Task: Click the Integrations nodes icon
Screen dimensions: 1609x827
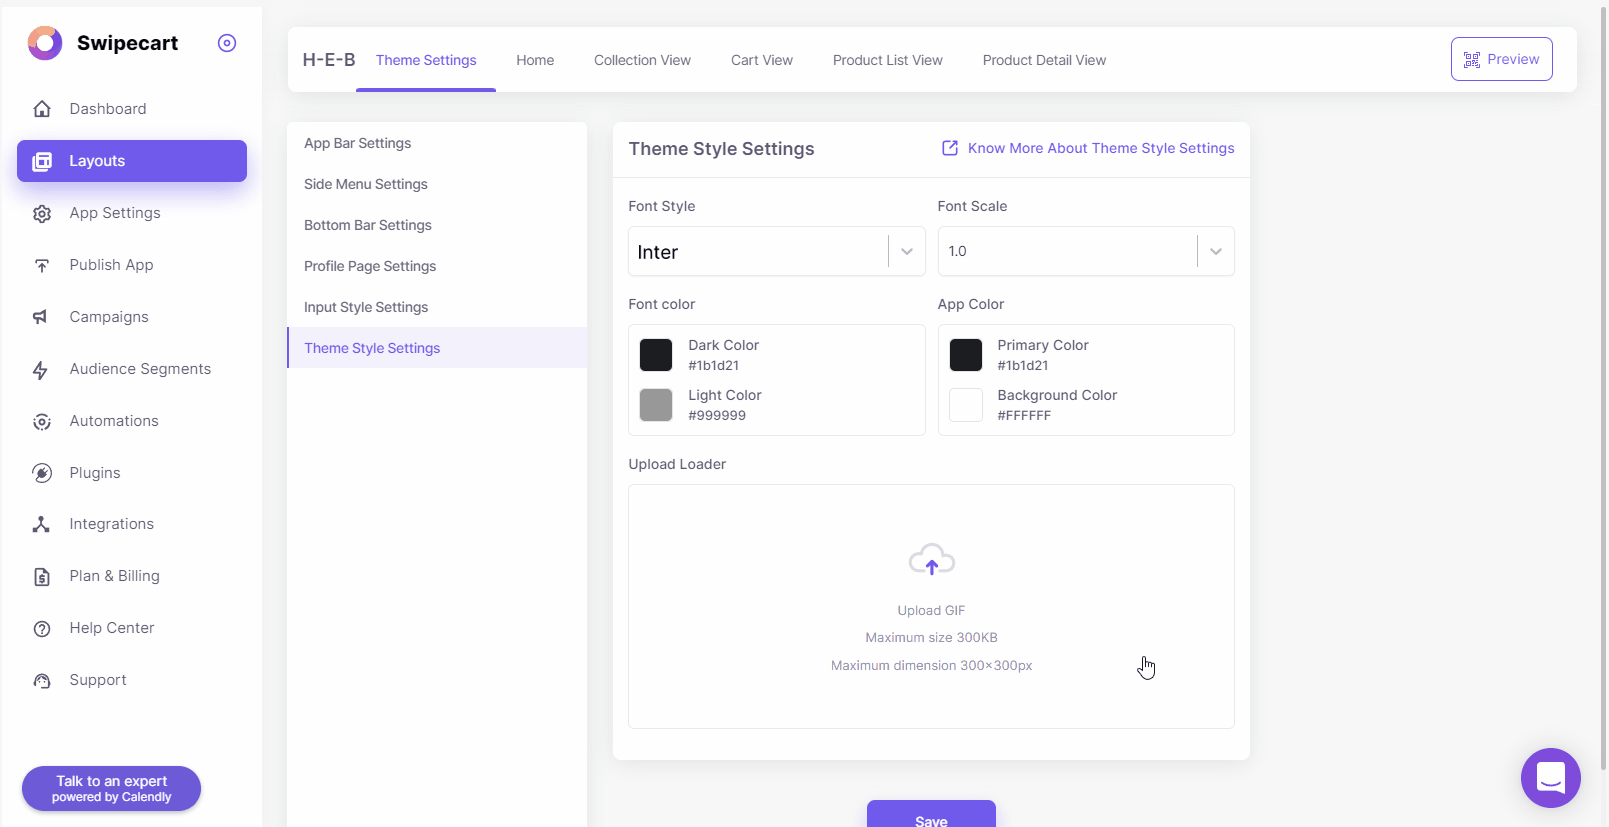Action: [x=41, y=524]
